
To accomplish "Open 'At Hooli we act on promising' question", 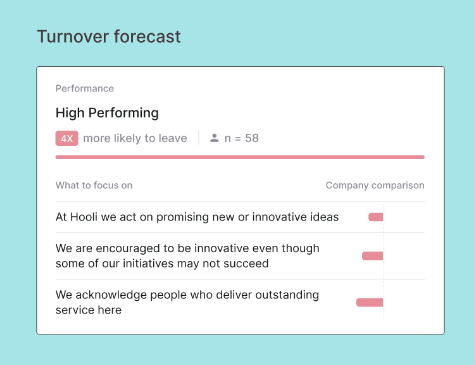I will pos(197,217).
